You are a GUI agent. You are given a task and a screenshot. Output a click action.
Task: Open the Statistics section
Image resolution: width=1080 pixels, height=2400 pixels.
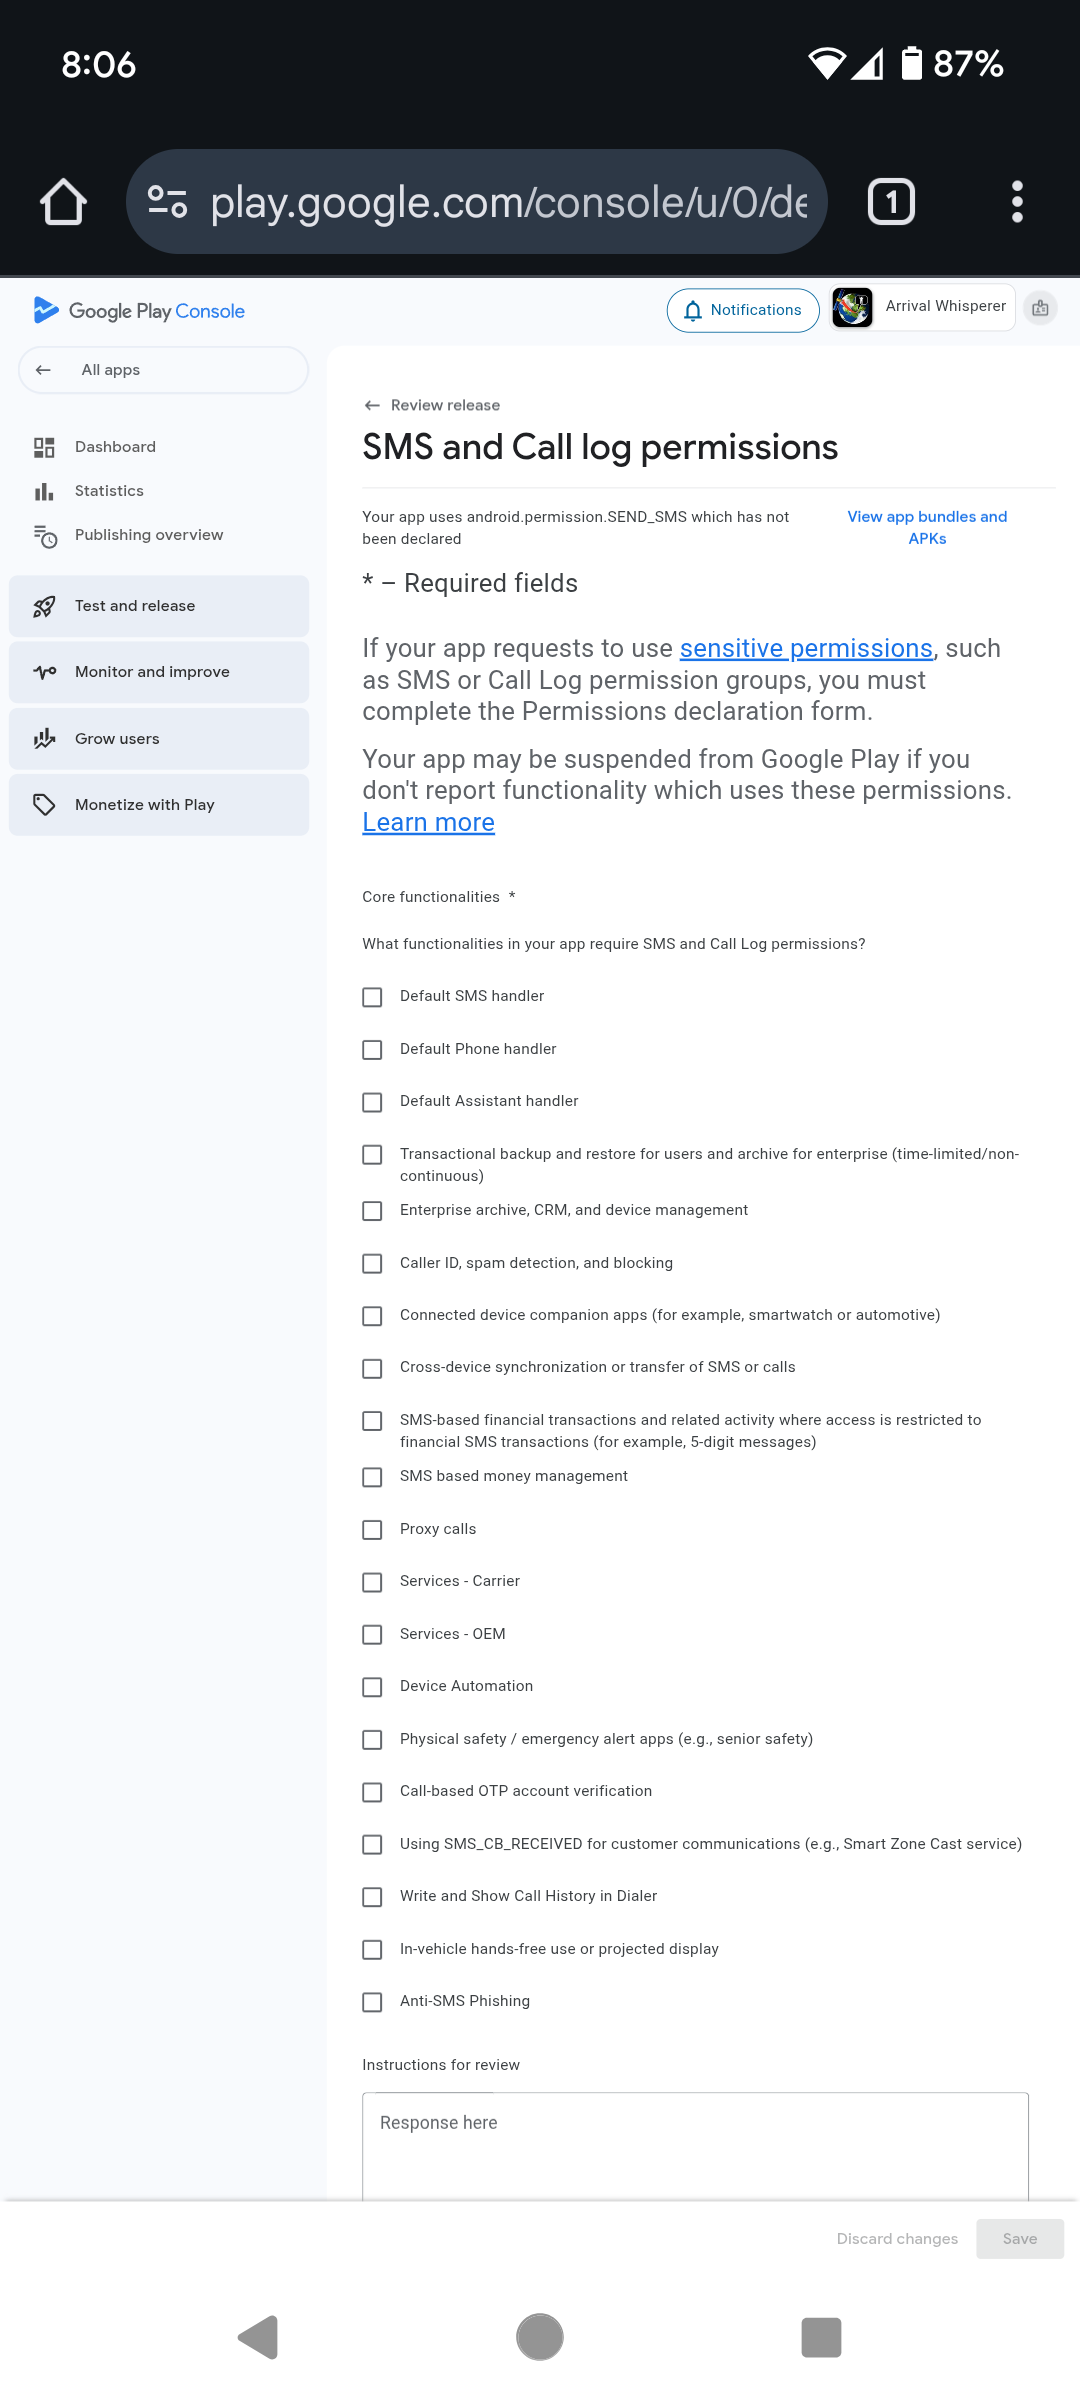(x=108, y=490)
